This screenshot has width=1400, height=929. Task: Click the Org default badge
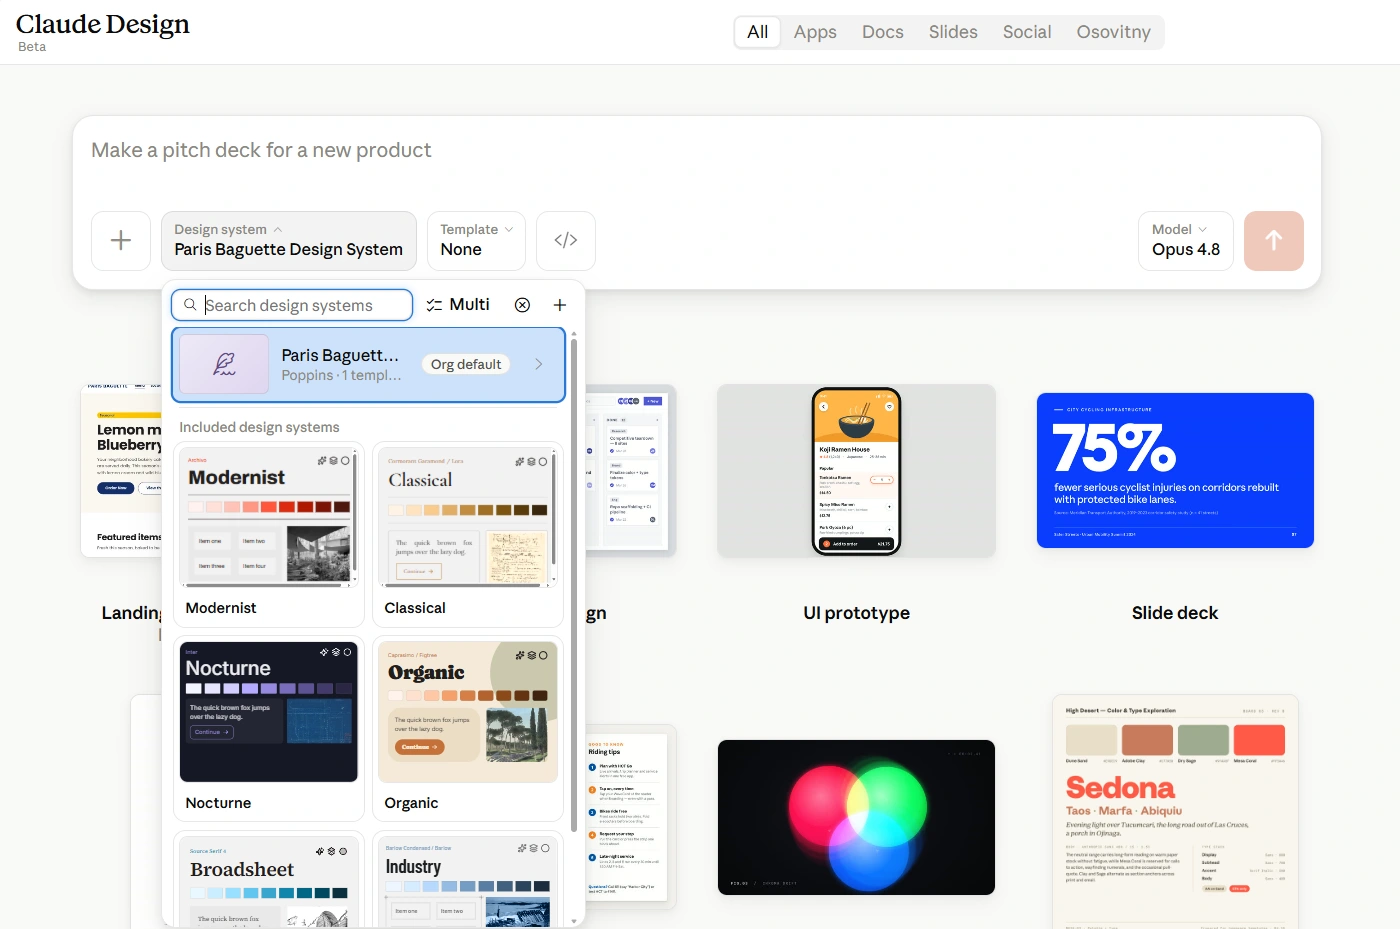[x=466, y=364]
